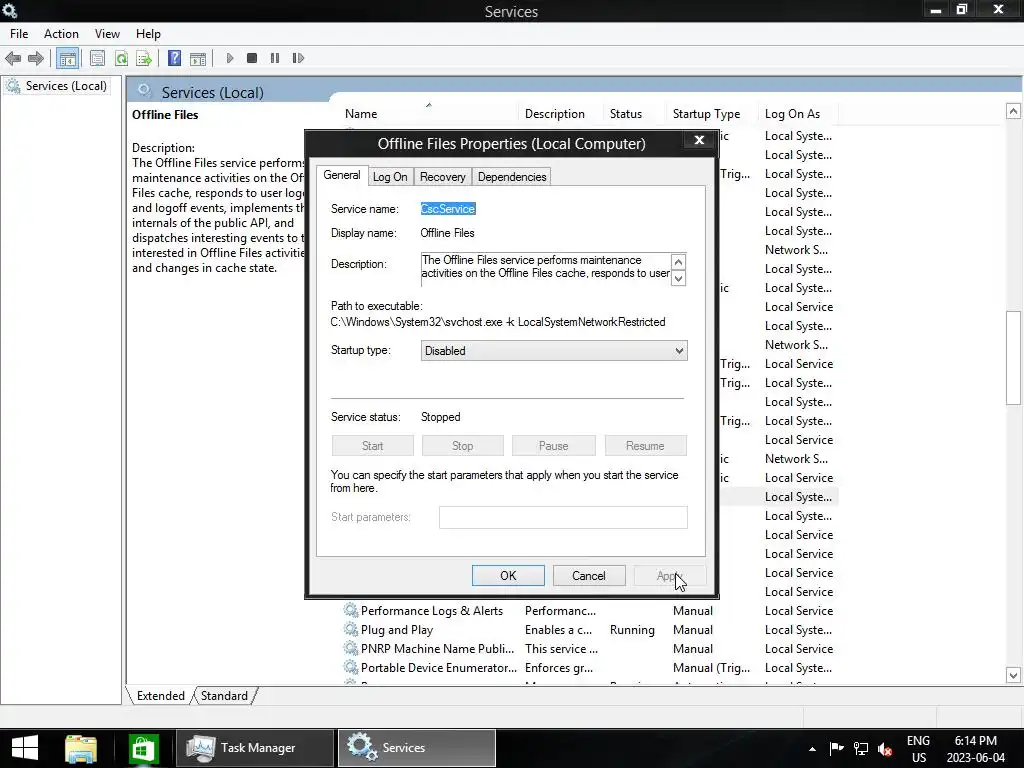Switch to the Log On tab
The image size is (1024, 768).
pos(390,177)
